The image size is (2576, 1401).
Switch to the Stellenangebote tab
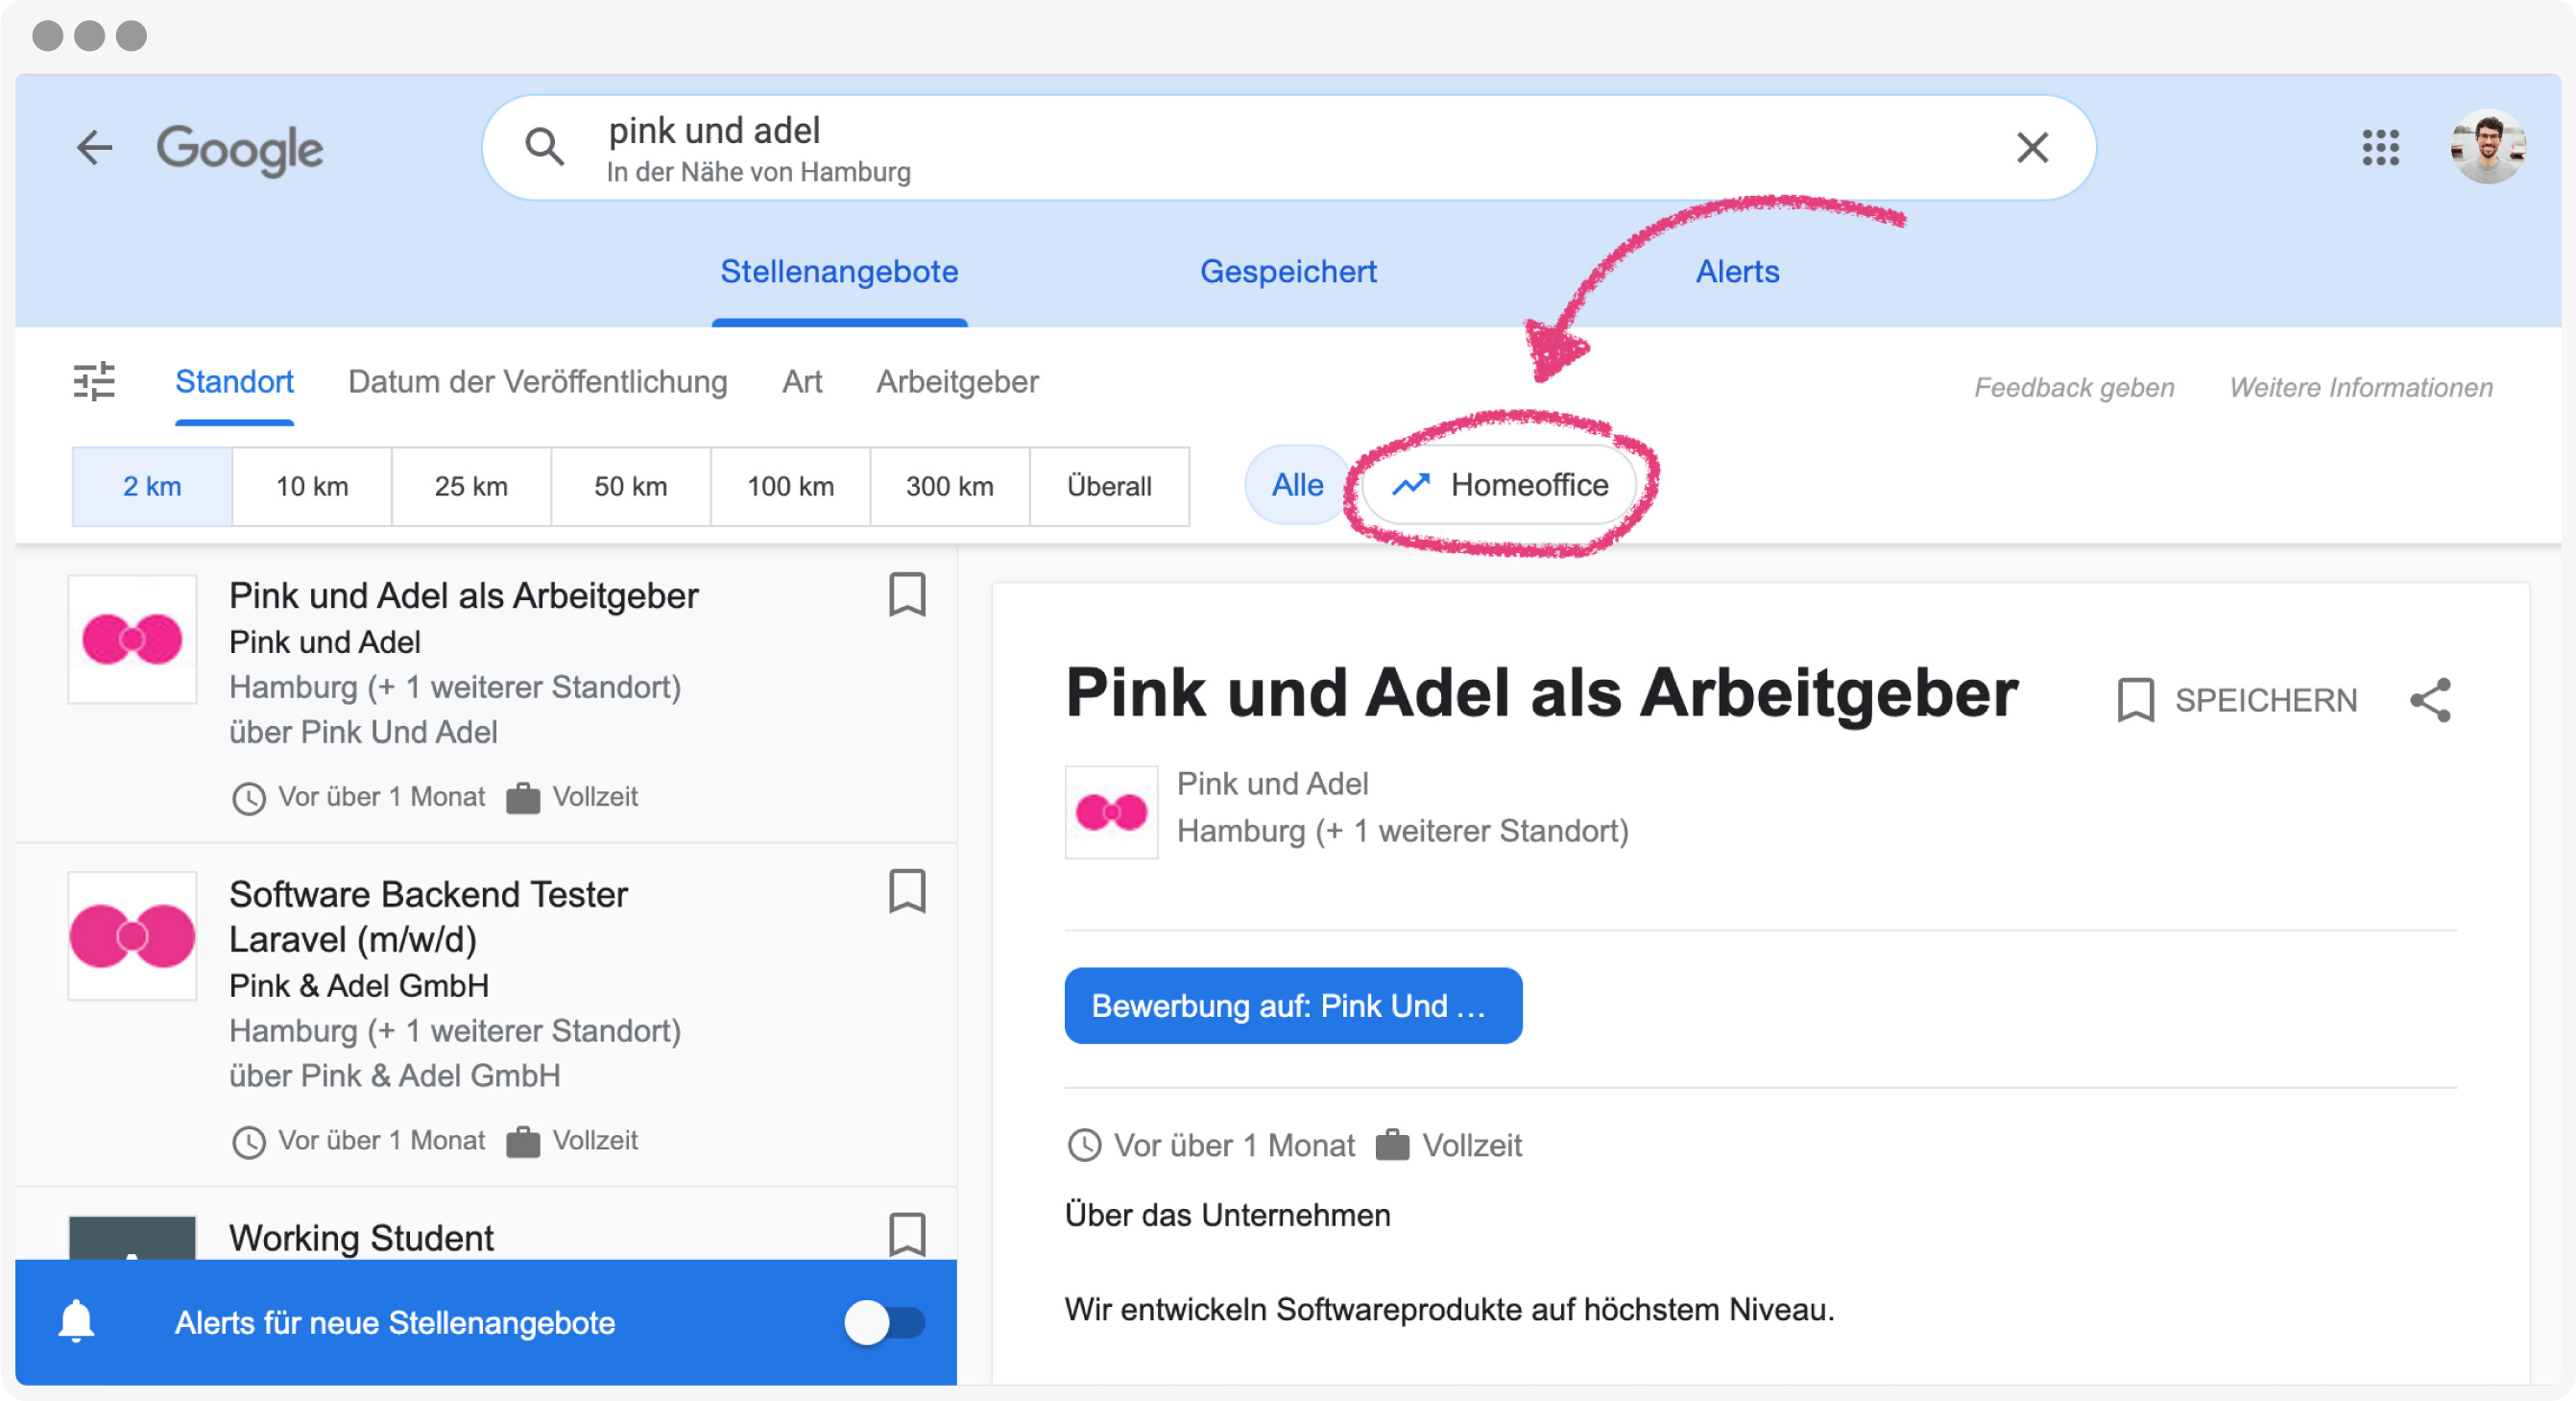pos(839,272)
